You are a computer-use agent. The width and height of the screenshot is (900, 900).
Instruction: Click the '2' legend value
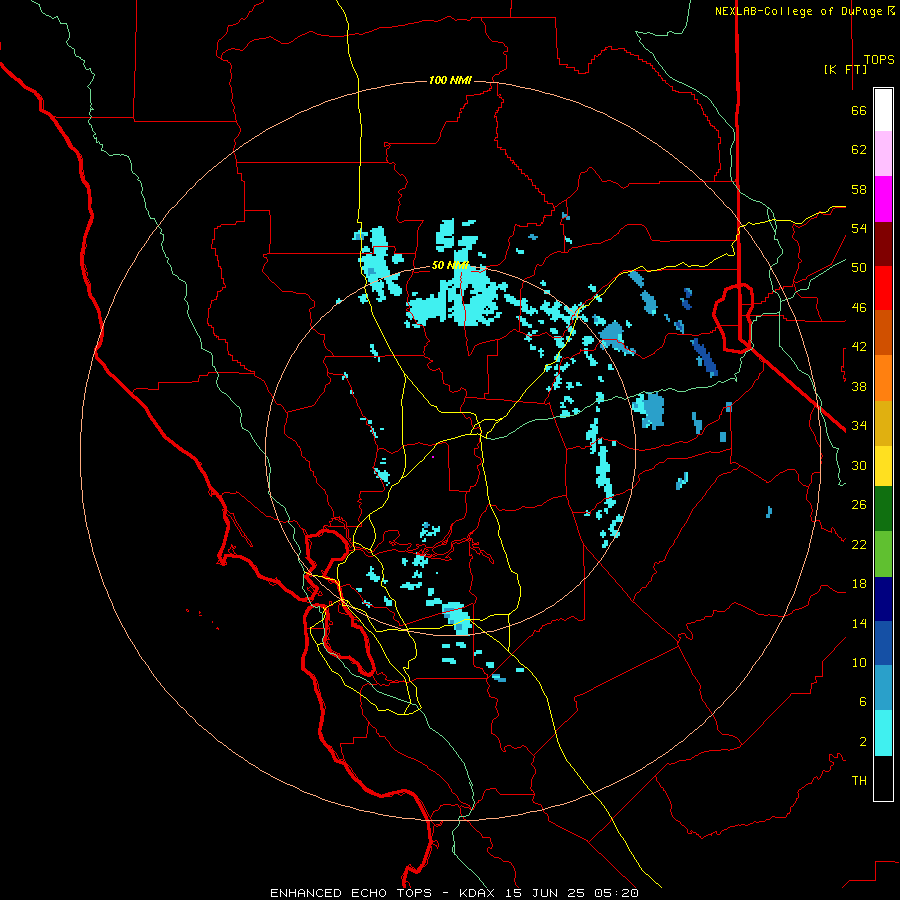click(x=862, y=742)
